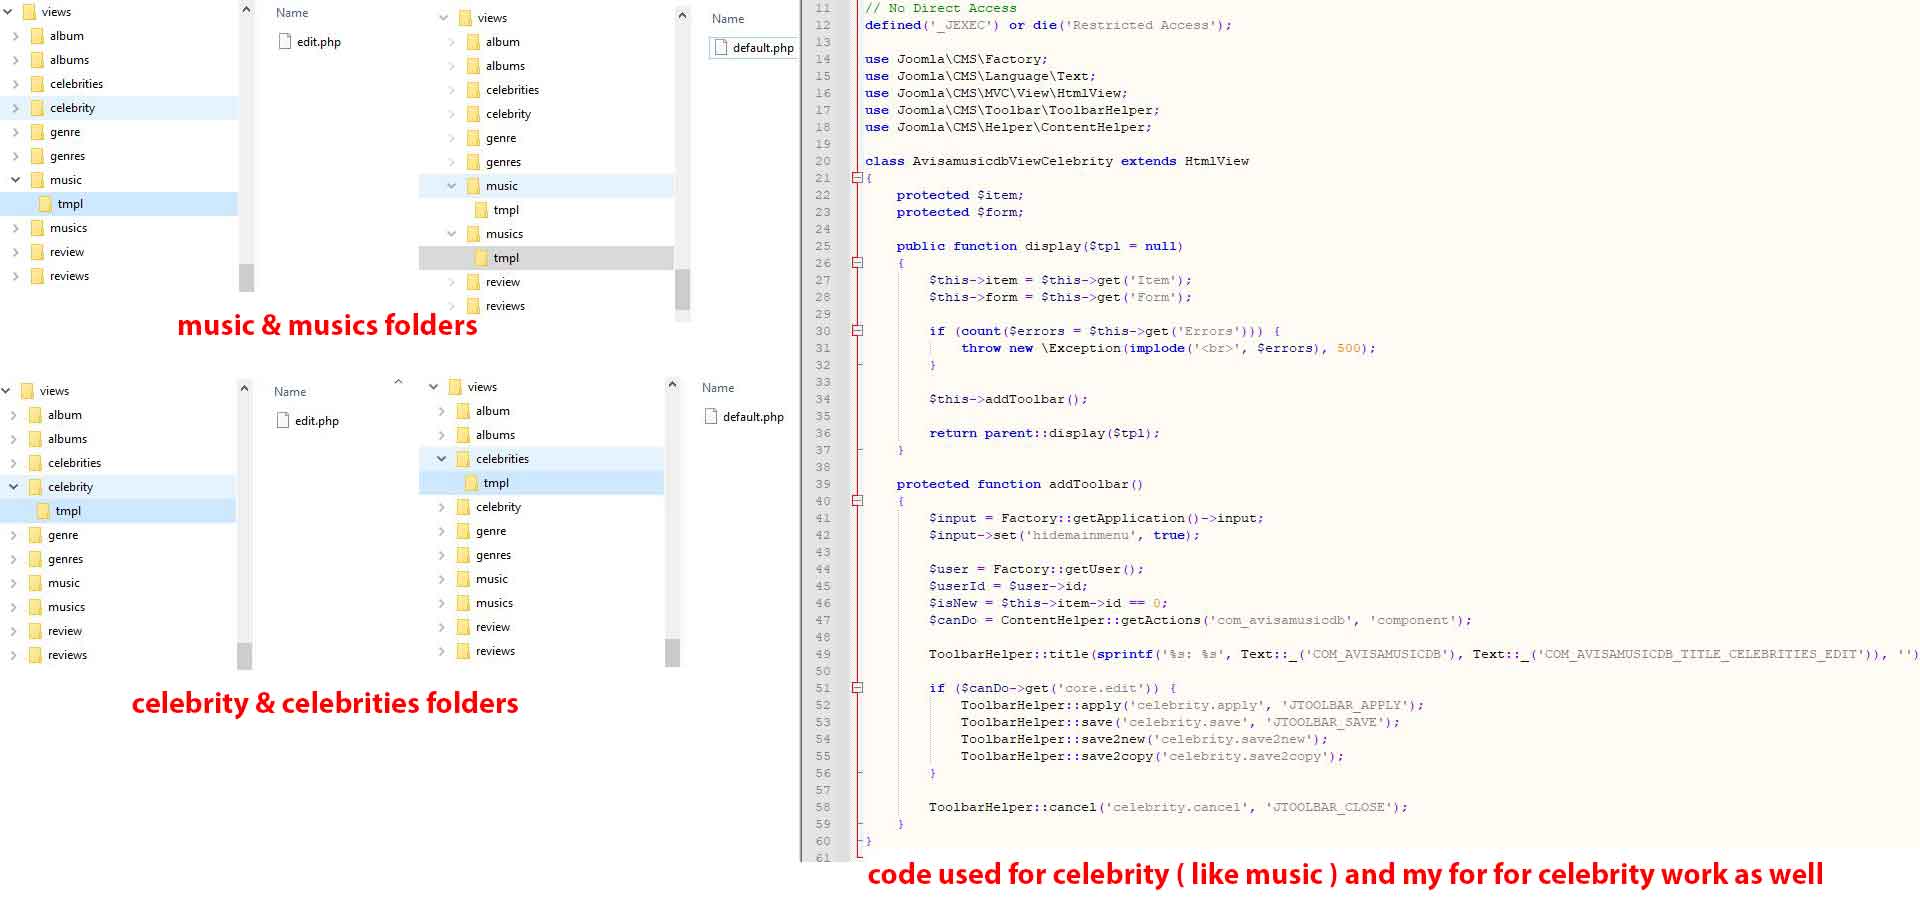
Task: Click the 'protected $form;' code line
Action: coord(960,212)
